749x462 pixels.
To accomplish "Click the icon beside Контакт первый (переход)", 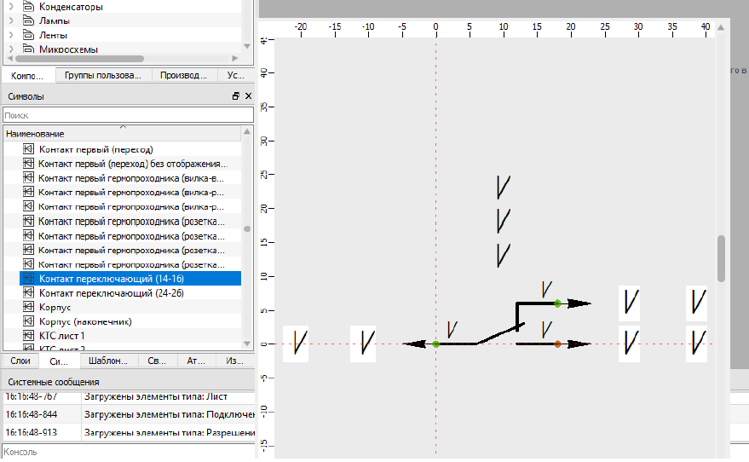I will 29,149.
